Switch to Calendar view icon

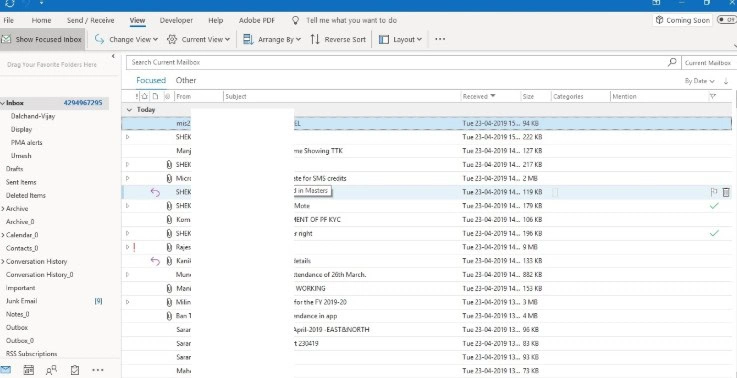(29, 370)
